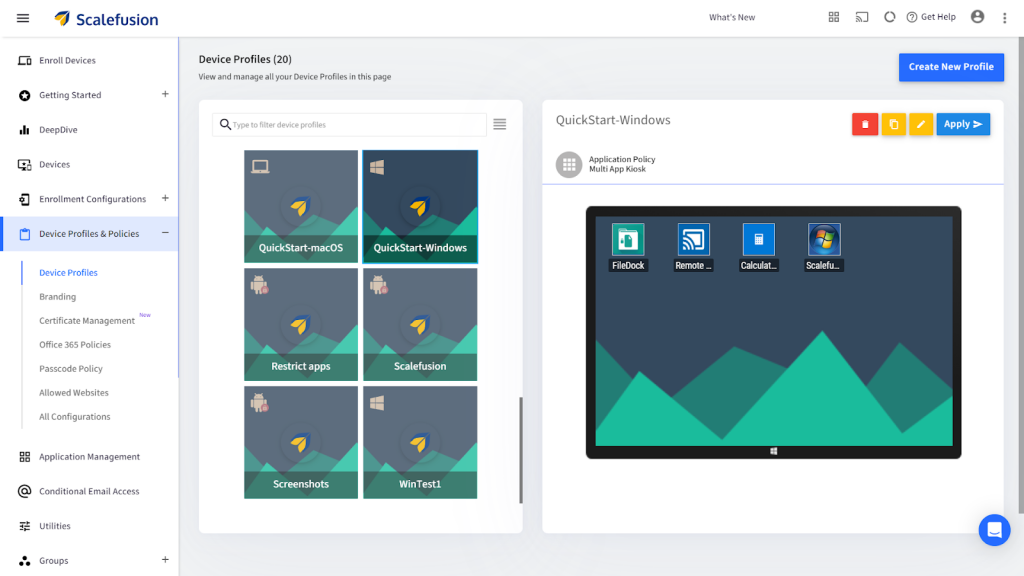Screen dimensions: 1024x576
Task: Open Groups in sidebar
Action: 54,561
